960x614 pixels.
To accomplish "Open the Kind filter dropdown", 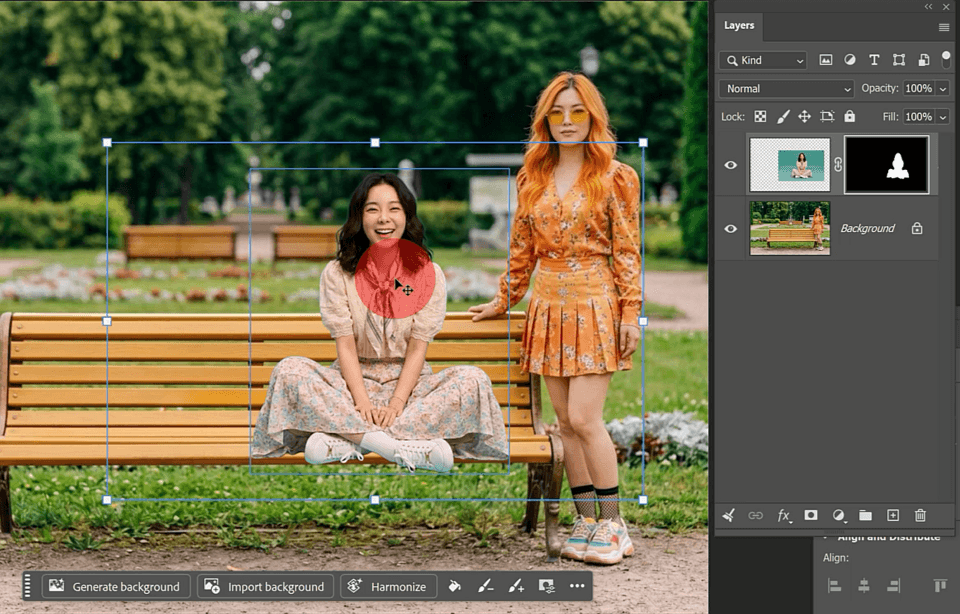I will (x=763, y=60).
